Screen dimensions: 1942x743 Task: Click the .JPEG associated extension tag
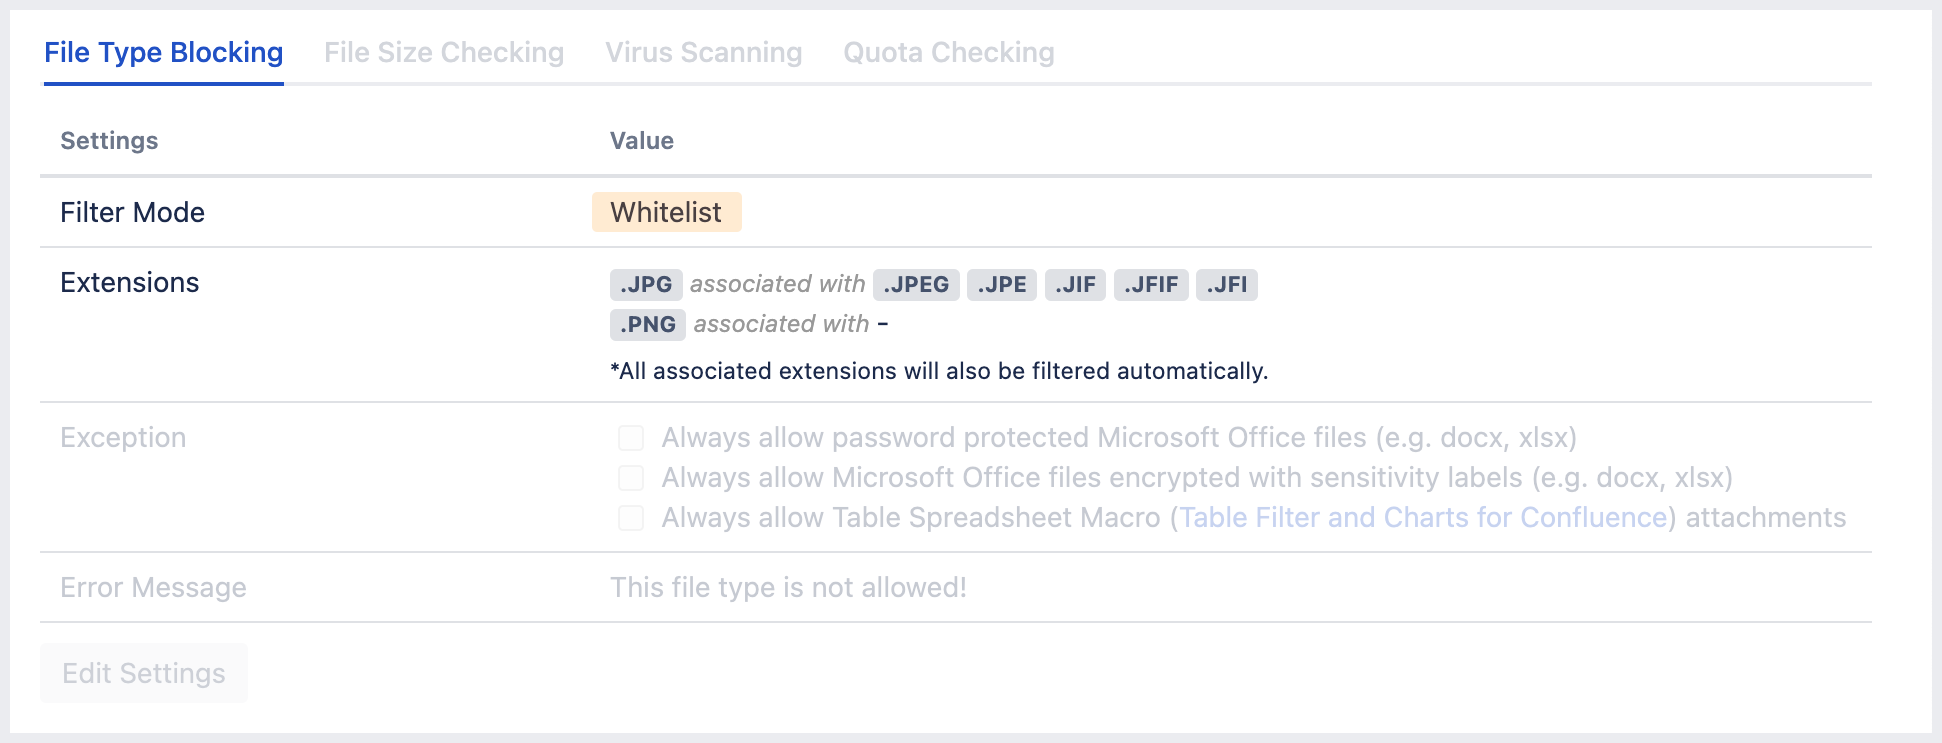point(916,284)
